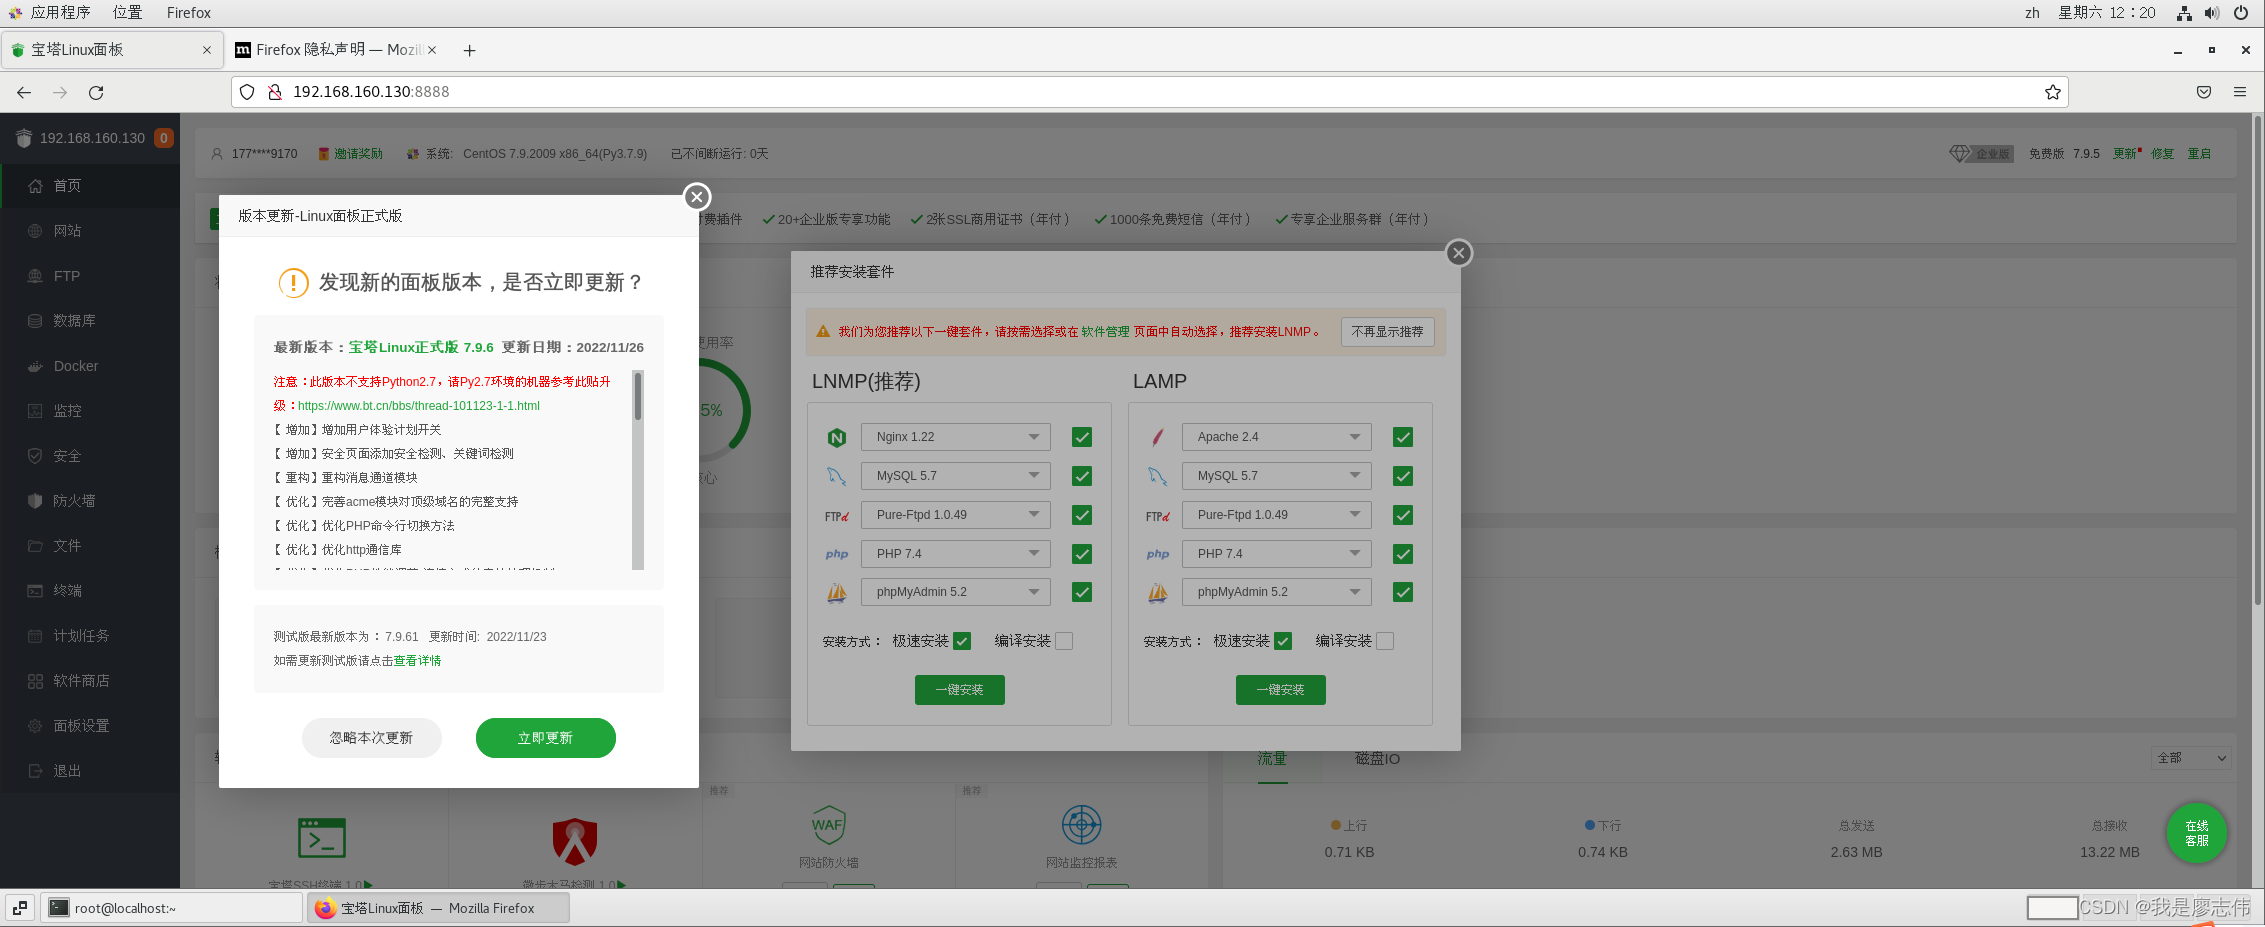This screenshot has height=927, width=2265.
Task: Click the zh input method indicator
Action: 2032,13
